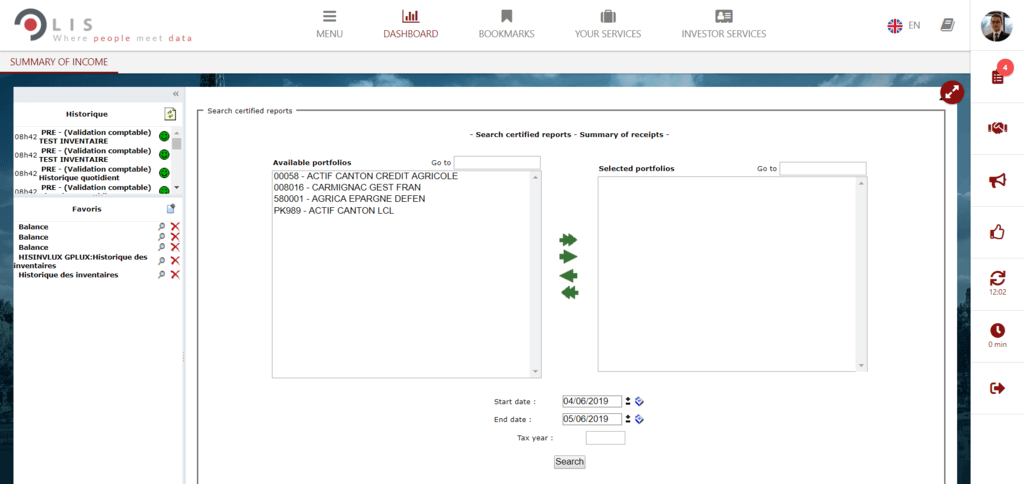The height and width of the screenshot is (484, 1024).
Task: Delete Historique des inventaires favorite
Action: click(x=174, y=275)
